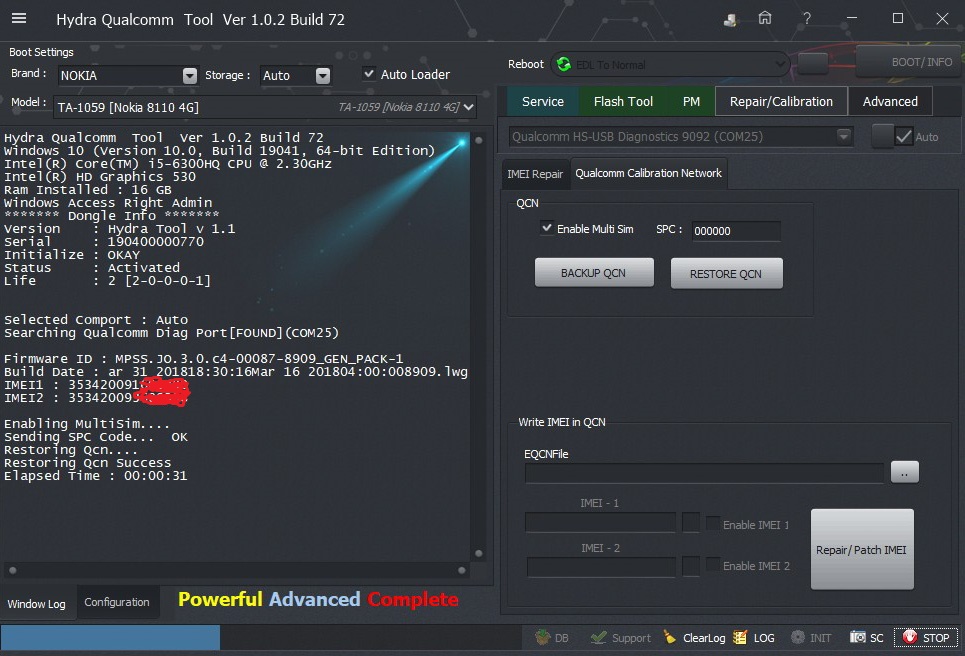Expand the Brand NOKIA dropdown
Image resolution: width=965 pixels, height=656 pixels.
pos(190,76)
